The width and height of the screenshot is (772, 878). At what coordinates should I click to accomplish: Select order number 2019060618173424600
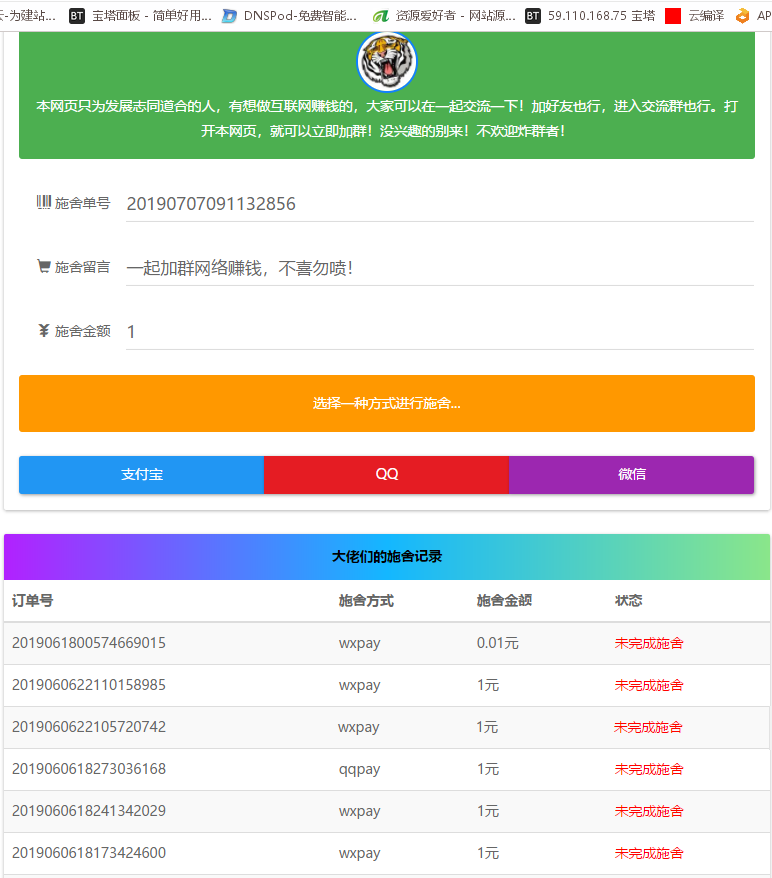tap(88, 853)
